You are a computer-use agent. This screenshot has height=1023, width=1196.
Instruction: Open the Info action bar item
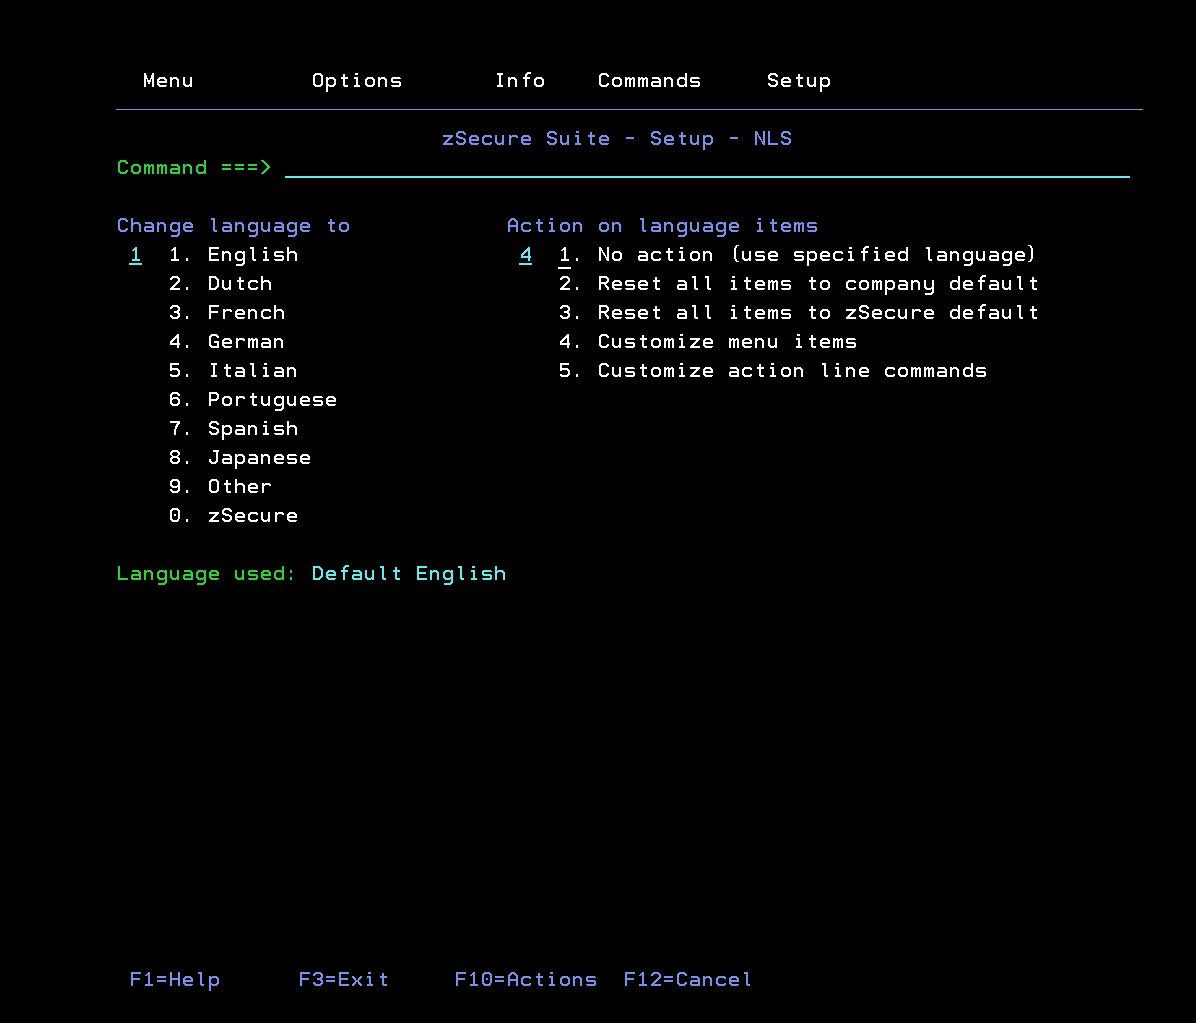520,81
